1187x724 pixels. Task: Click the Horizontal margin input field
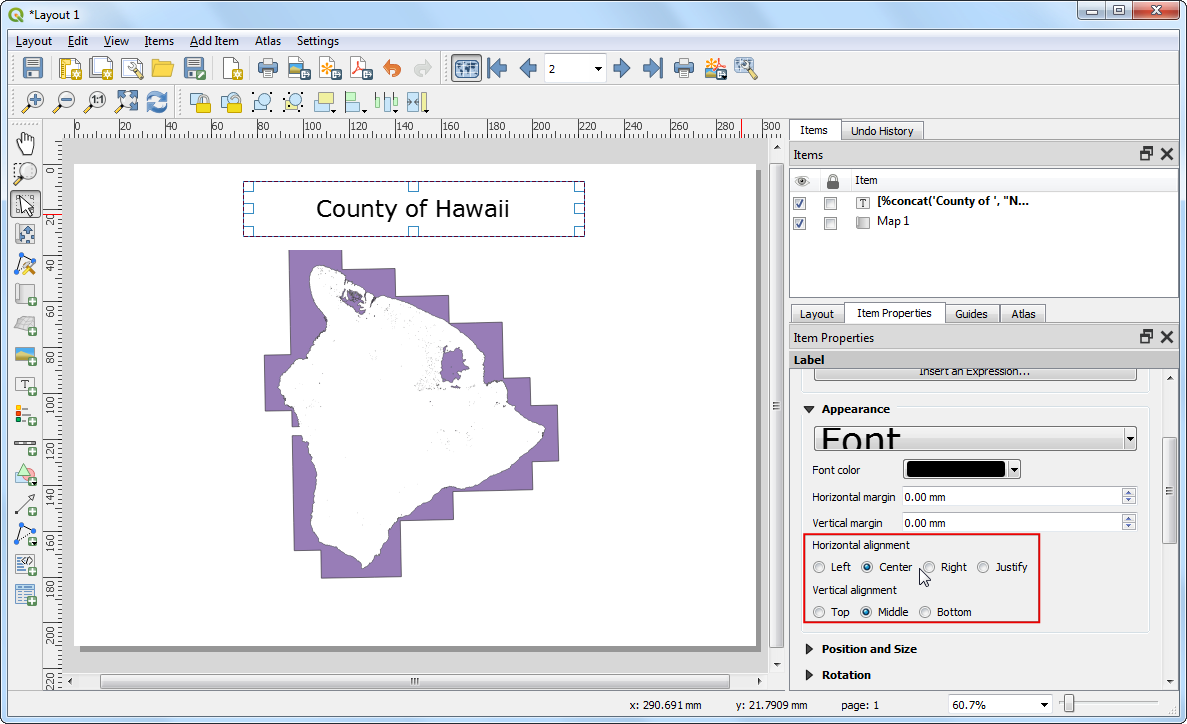click(1010, 496)
